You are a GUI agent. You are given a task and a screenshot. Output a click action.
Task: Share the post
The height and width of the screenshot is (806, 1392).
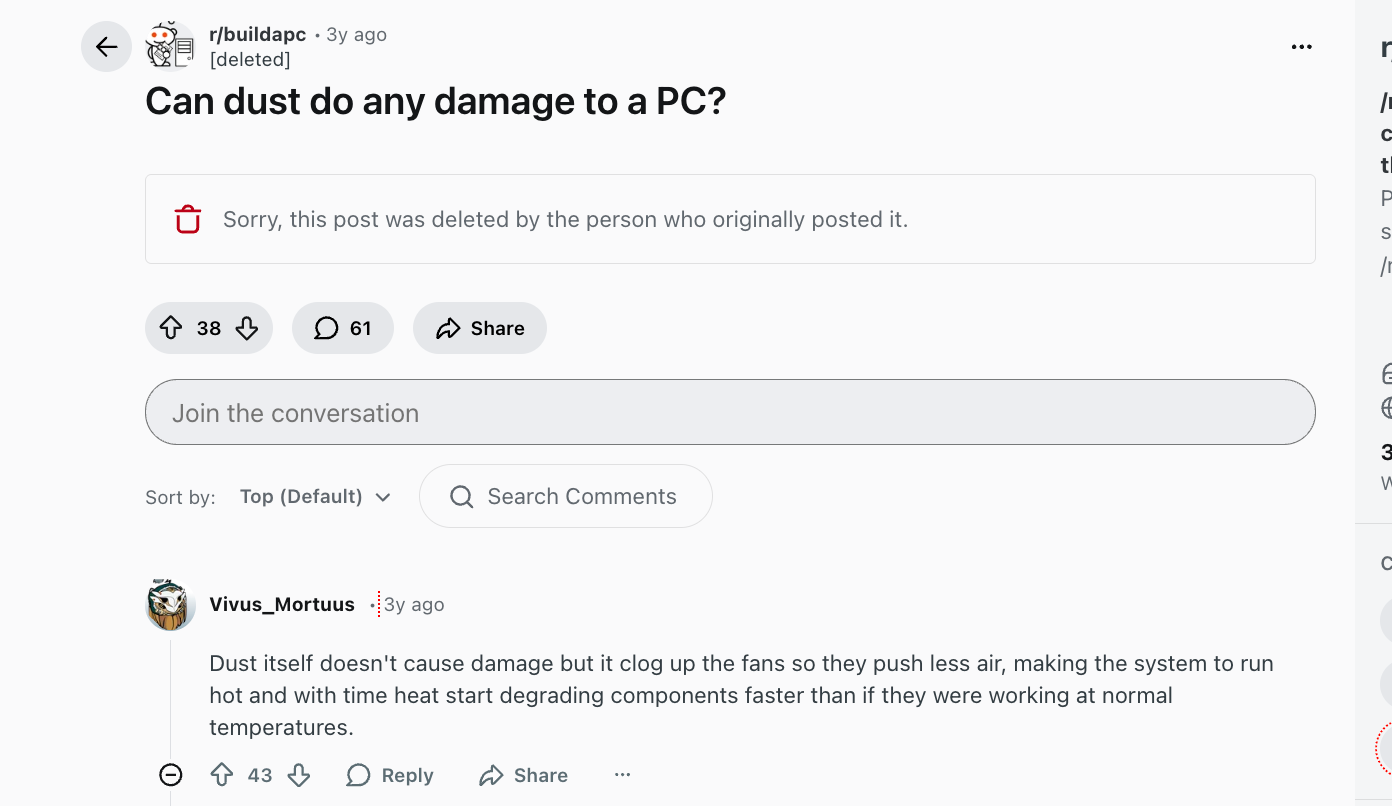(479, 328)
